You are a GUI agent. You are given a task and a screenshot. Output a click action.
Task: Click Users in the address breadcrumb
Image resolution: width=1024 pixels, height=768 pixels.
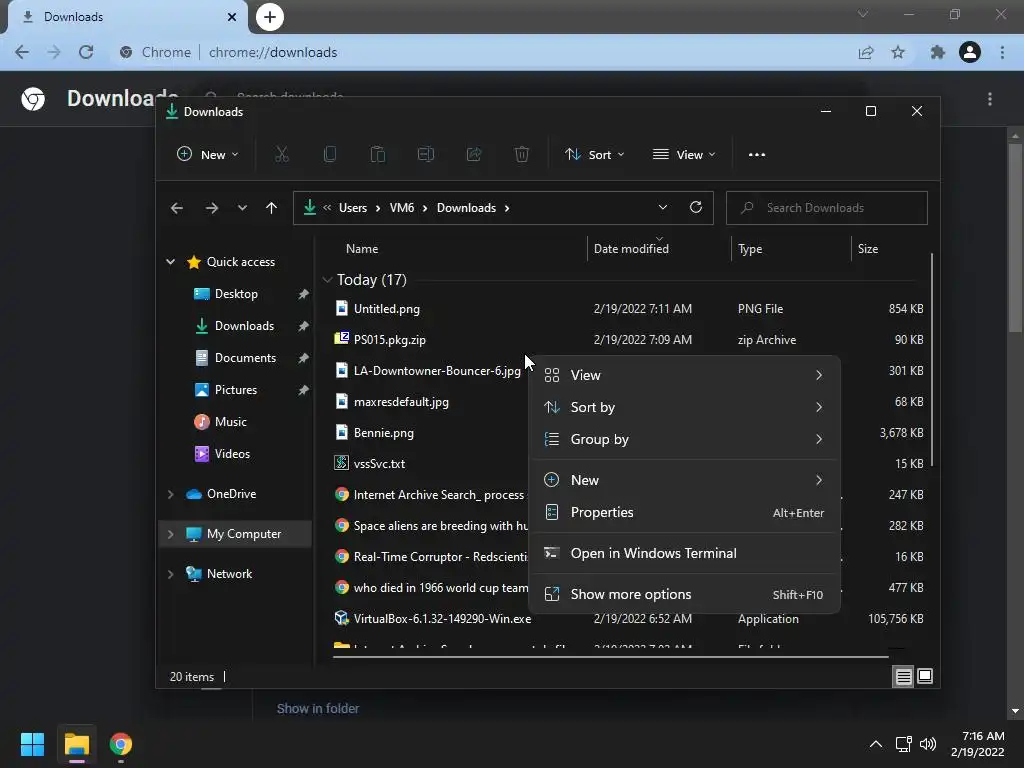[353, 208]
